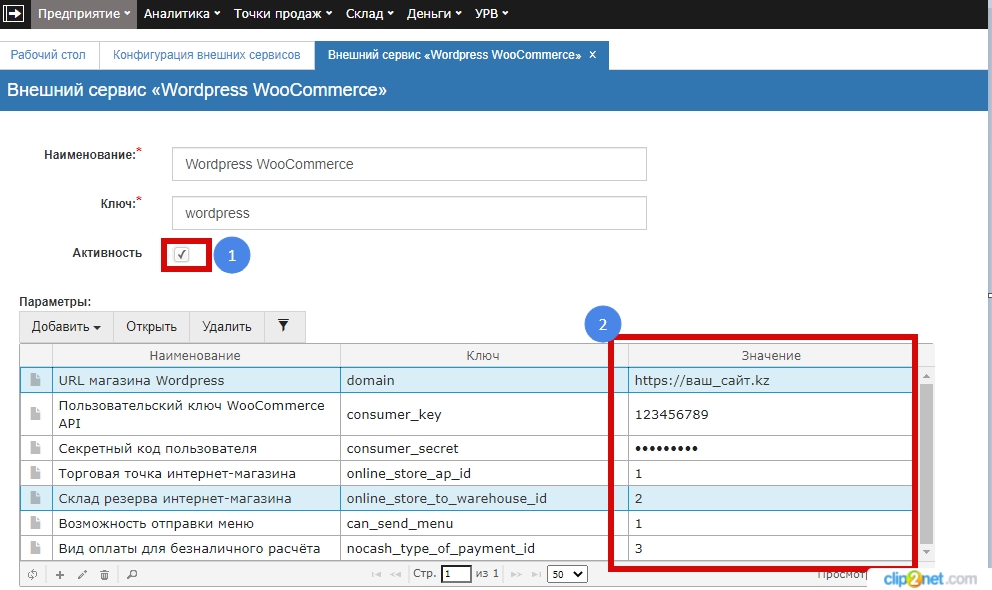Image resolution: width=992 pixels, height=590 pixels.
Task: Click the can_send_menu cell
Action: [x=484, y=523]
